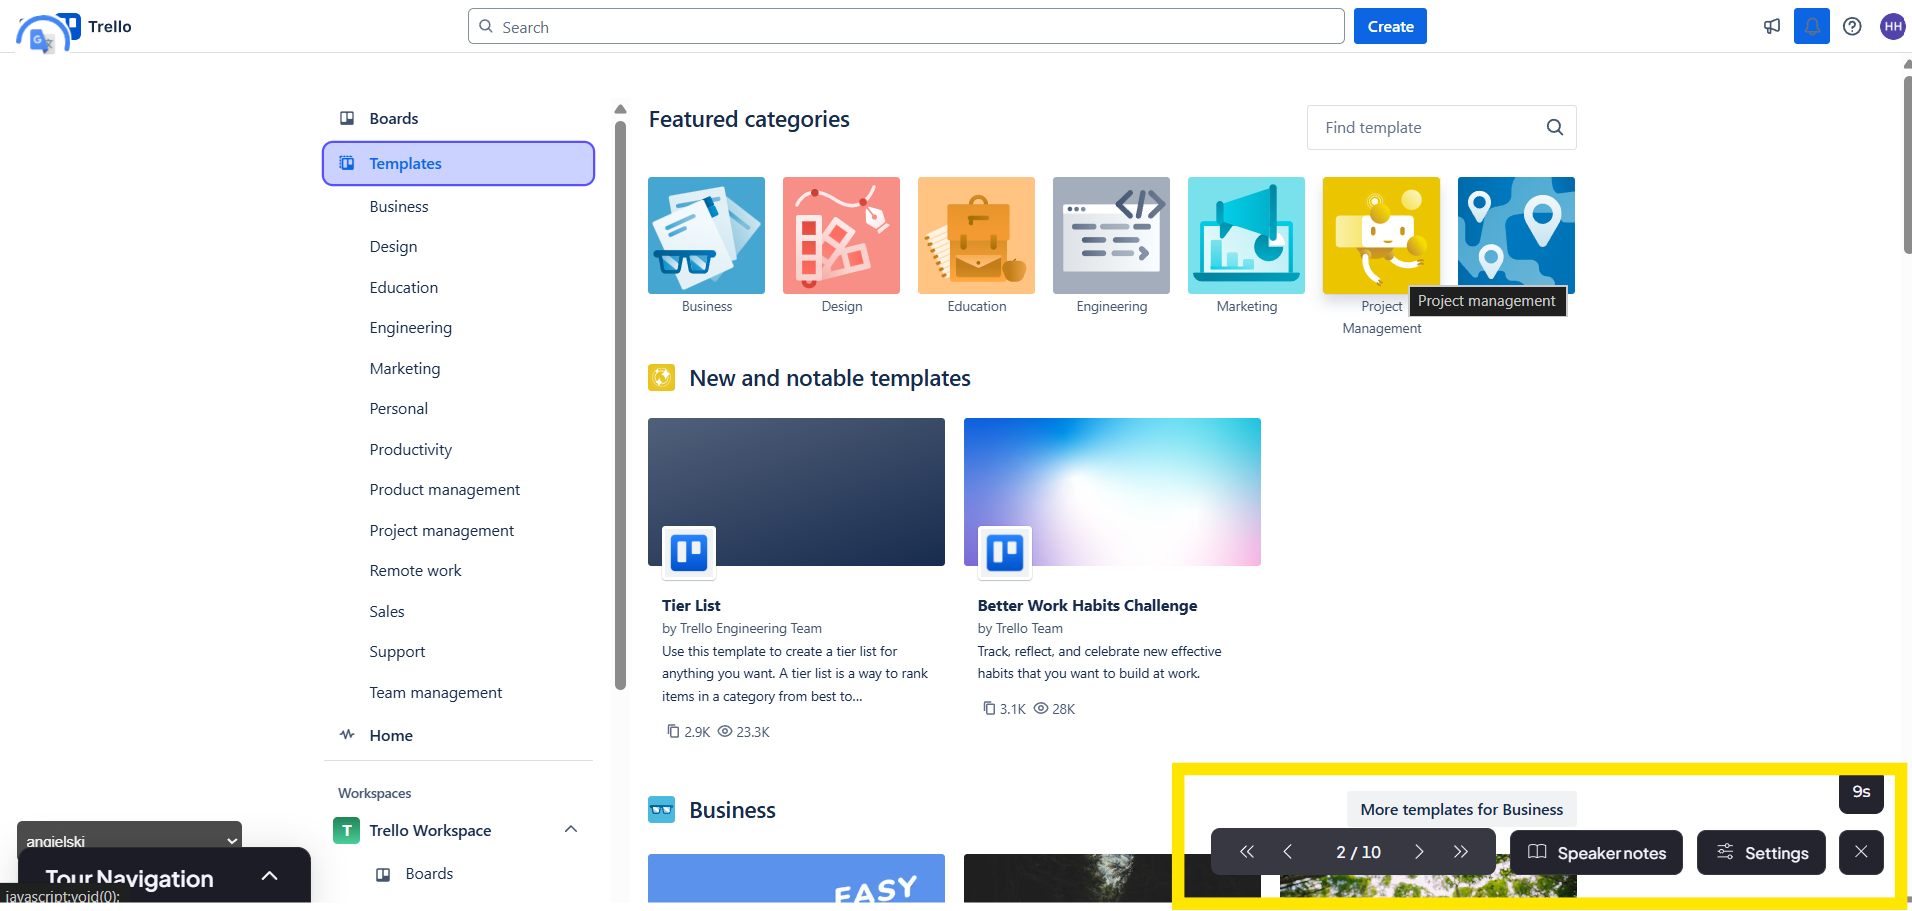This screenshot has height=911, width=1912.
Task: Select Support category in sidebar
Action: point(397,651)
